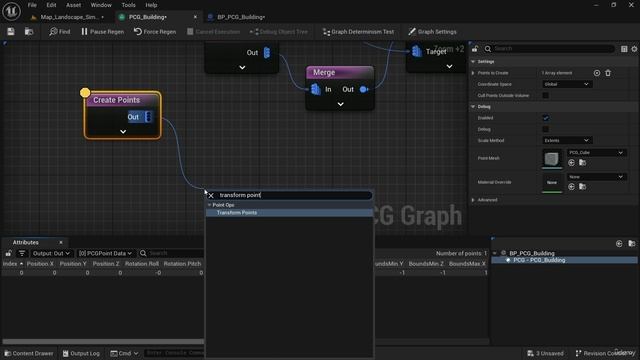The width and height of the screenshot is (640, 360).
Task: Collapse the Debug section
Action: tap(473, 107)
